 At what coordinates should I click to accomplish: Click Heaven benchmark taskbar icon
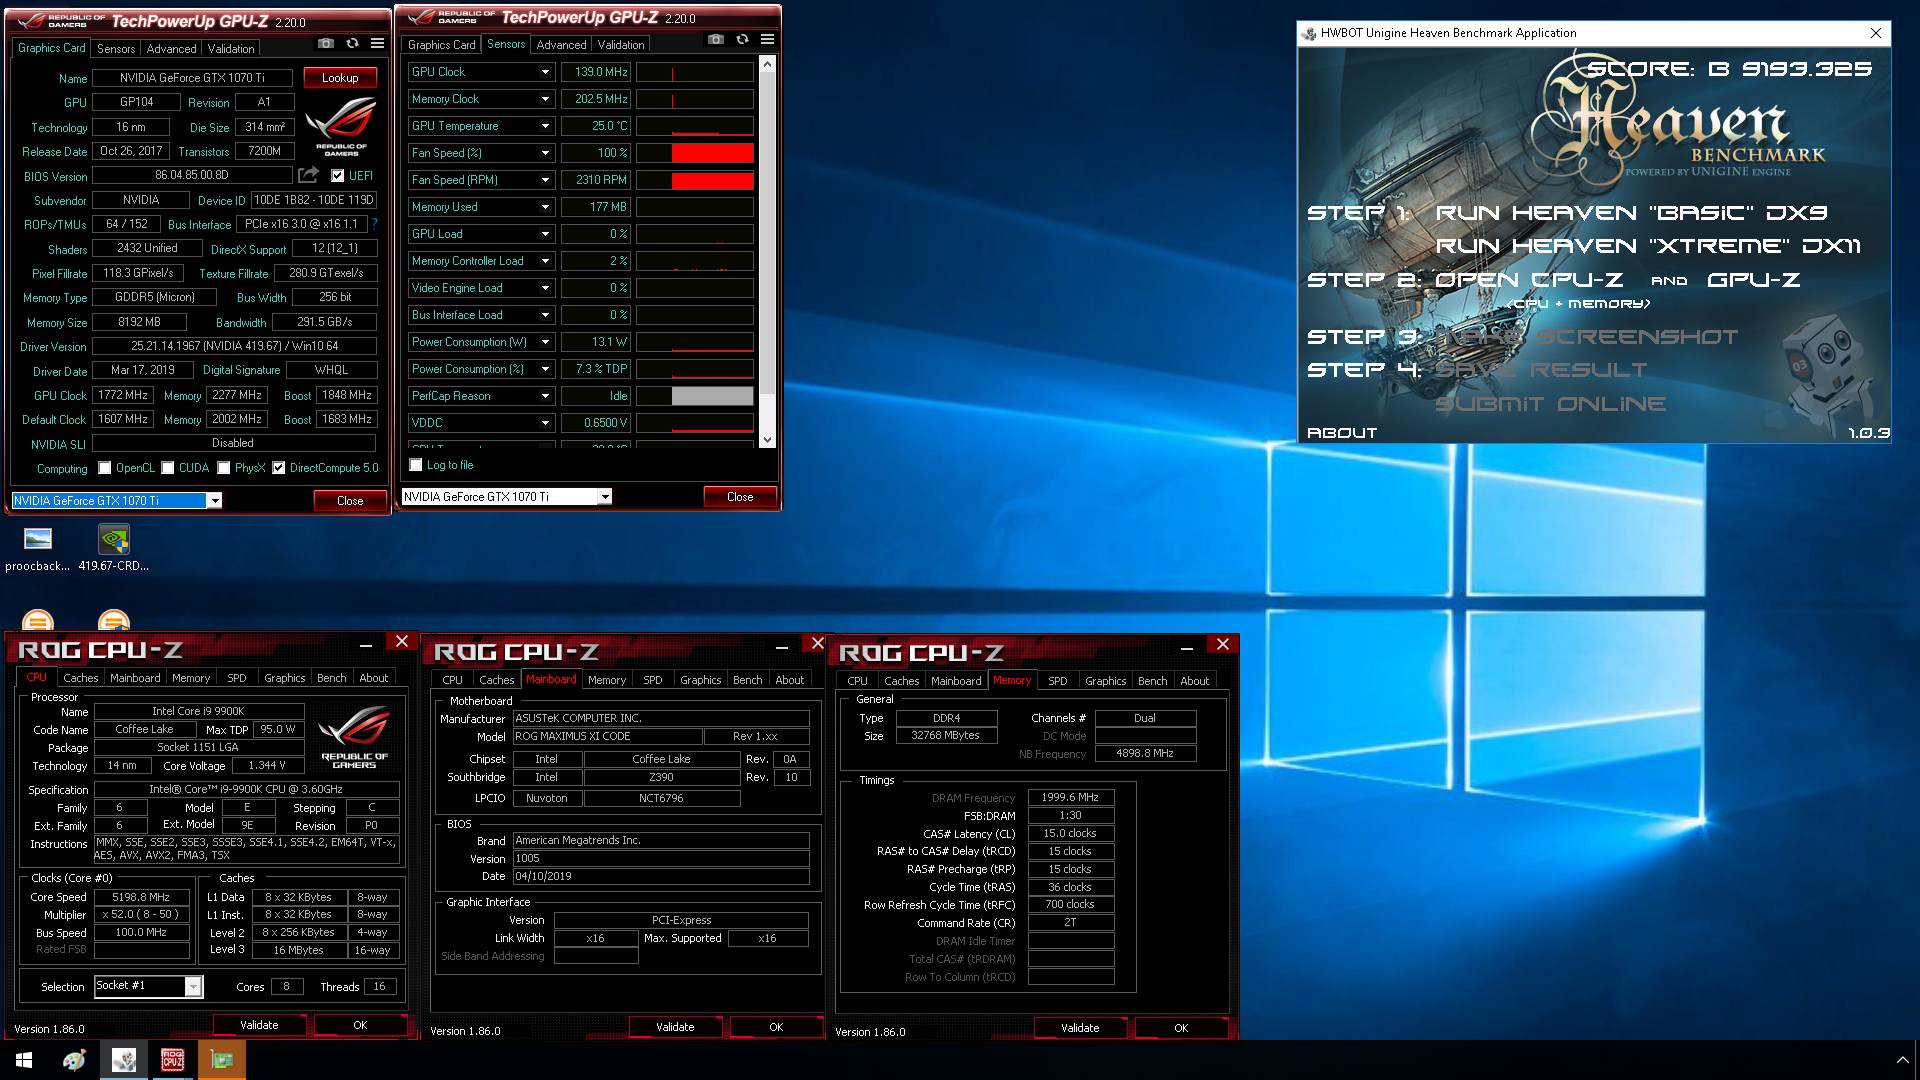[124, 1060]
